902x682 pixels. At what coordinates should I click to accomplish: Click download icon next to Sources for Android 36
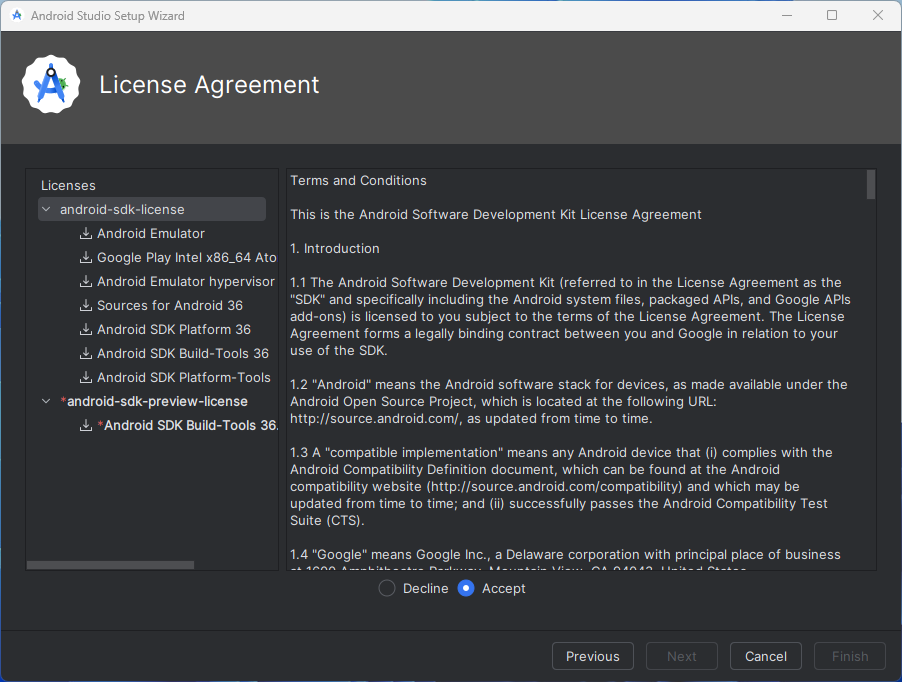(86, 306)
